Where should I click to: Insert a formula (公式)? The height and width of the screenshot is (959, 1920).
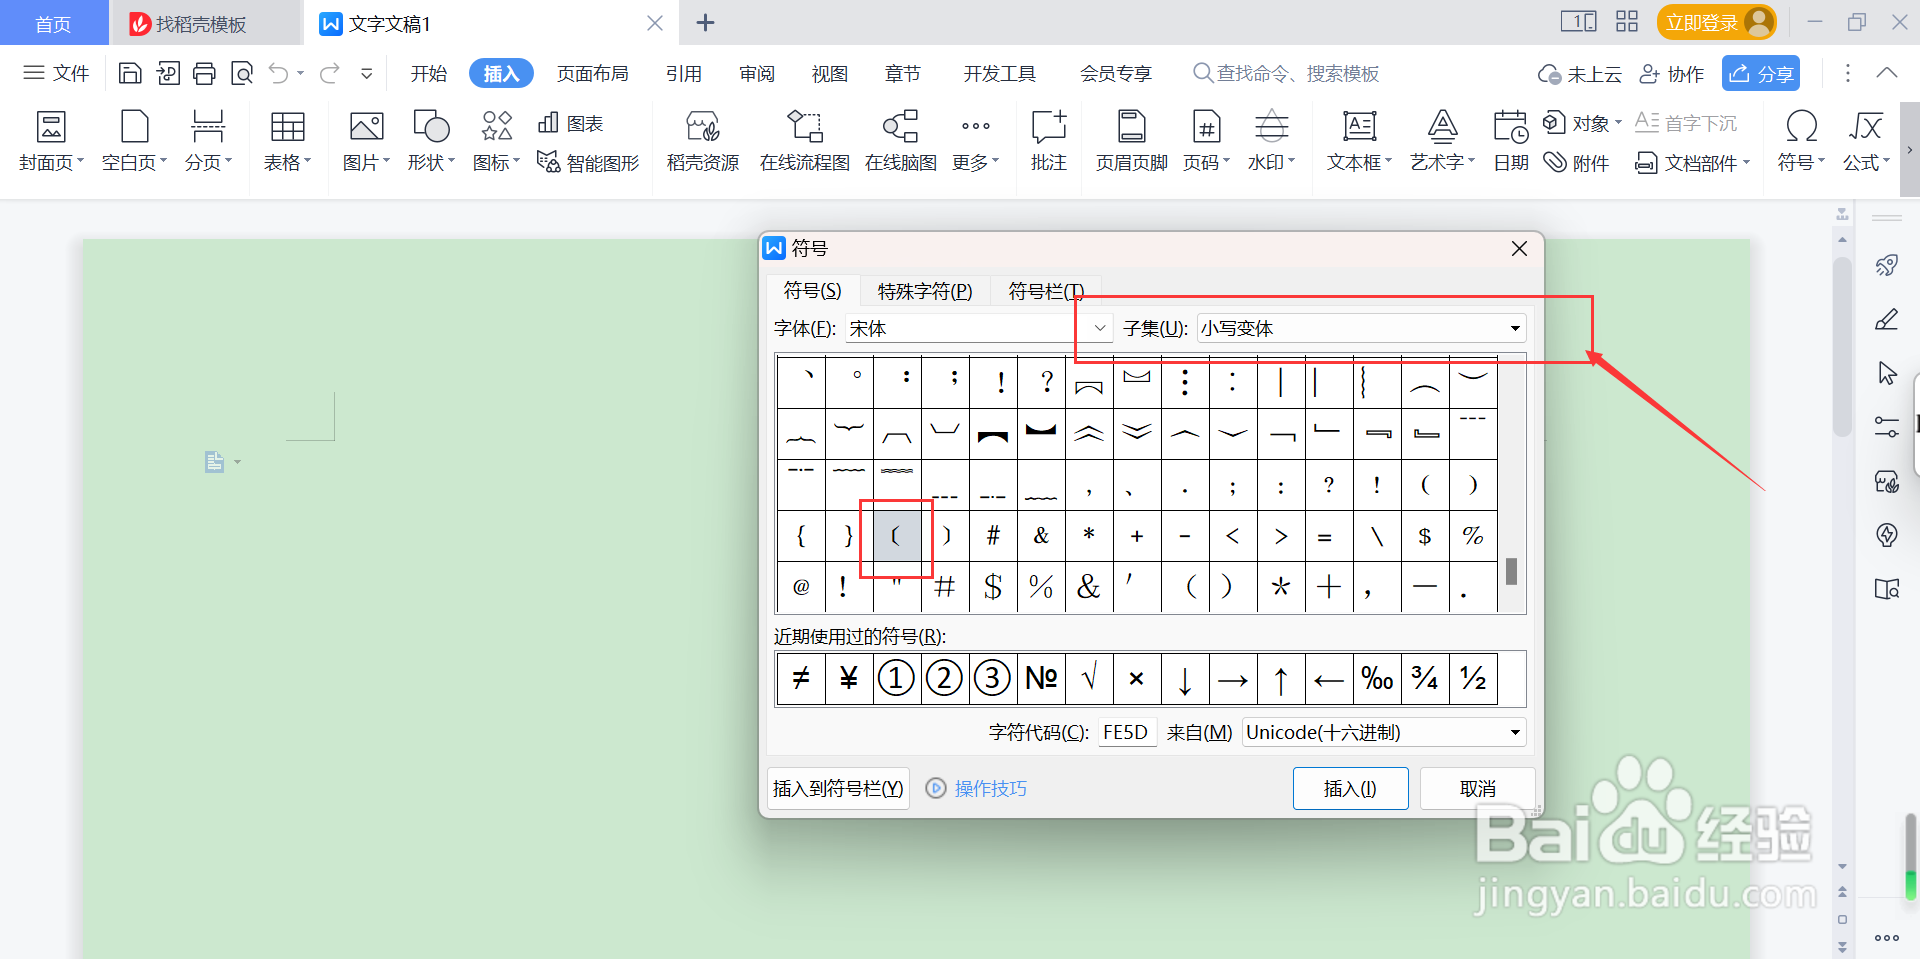click(x=1866, y=140)
